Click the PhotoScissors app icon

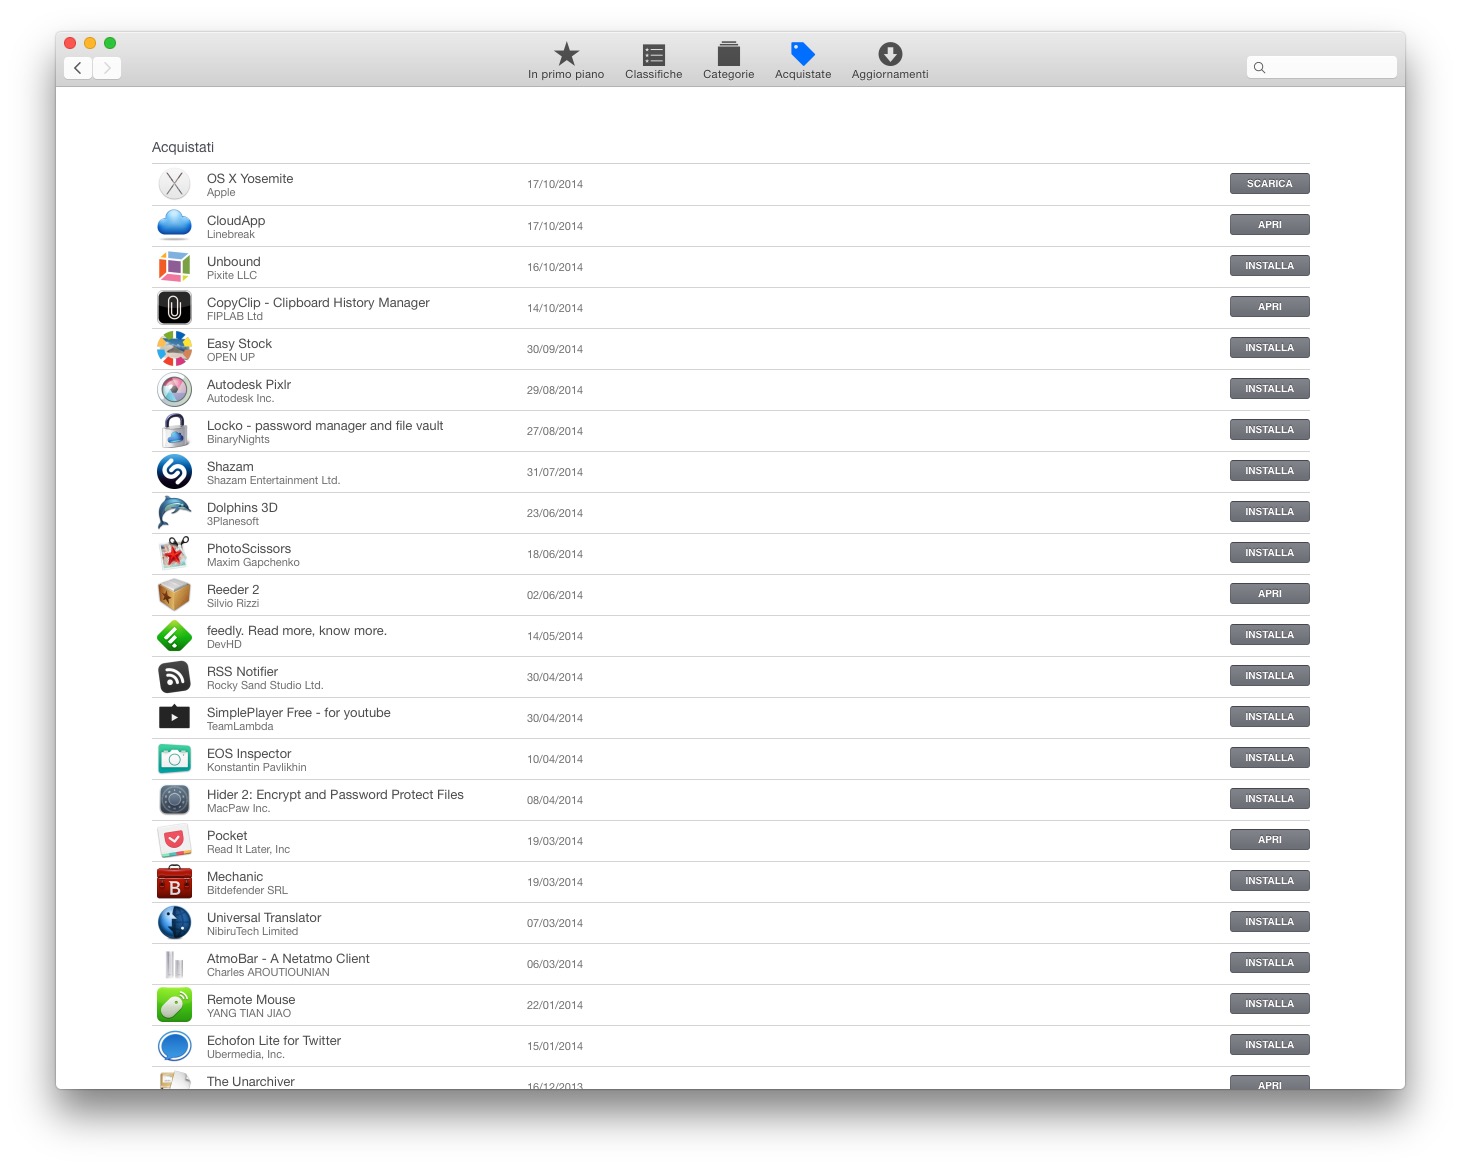pos(174,553)
